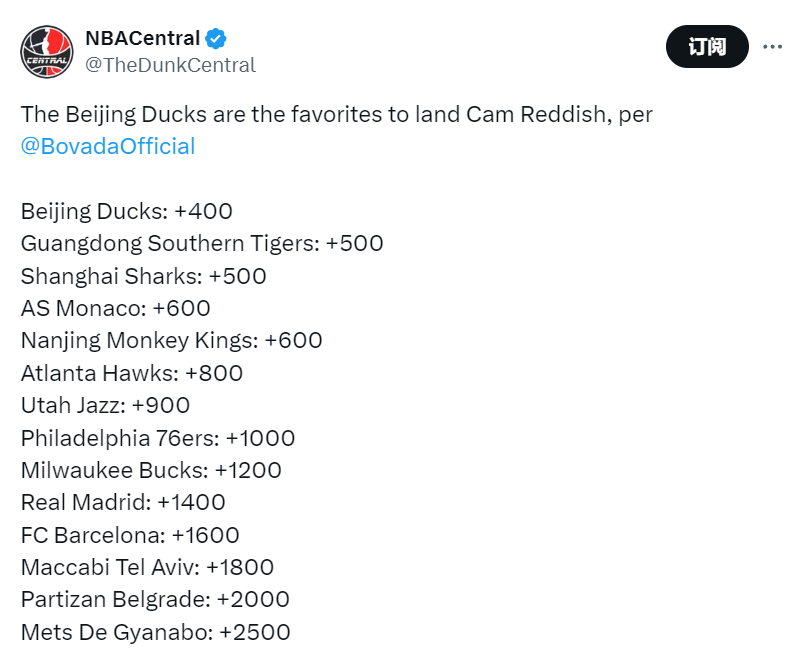Click the 'AS Monaco: +600' line

[x=115, y=308]
